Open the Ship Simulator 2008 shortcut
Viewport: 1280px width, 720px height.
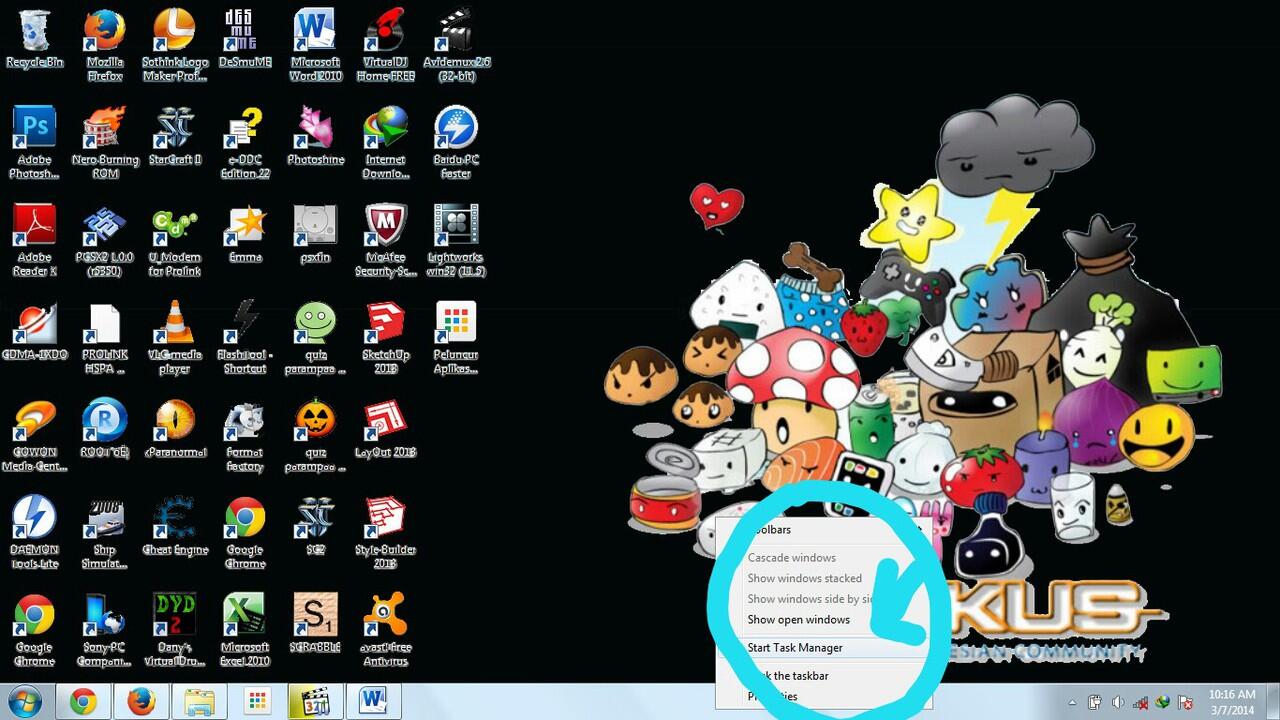click(x=104, y=533)
